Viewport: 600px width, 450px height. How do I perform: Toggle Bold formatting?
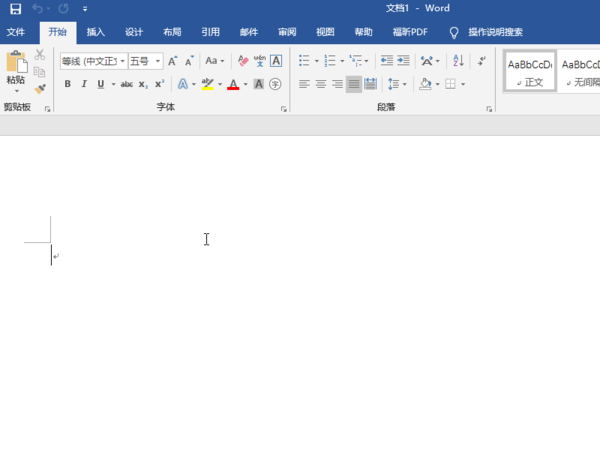pos(68,84)
